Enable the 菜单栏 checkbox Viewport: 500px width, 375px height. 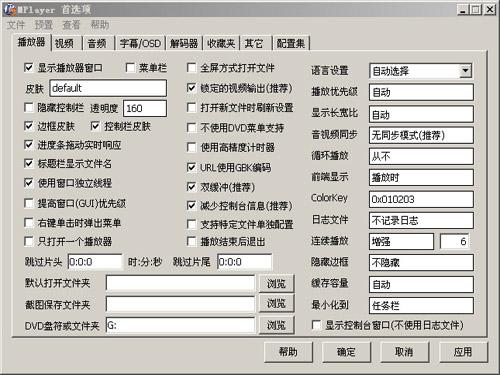pyautogui.click(x=130, y=68)
